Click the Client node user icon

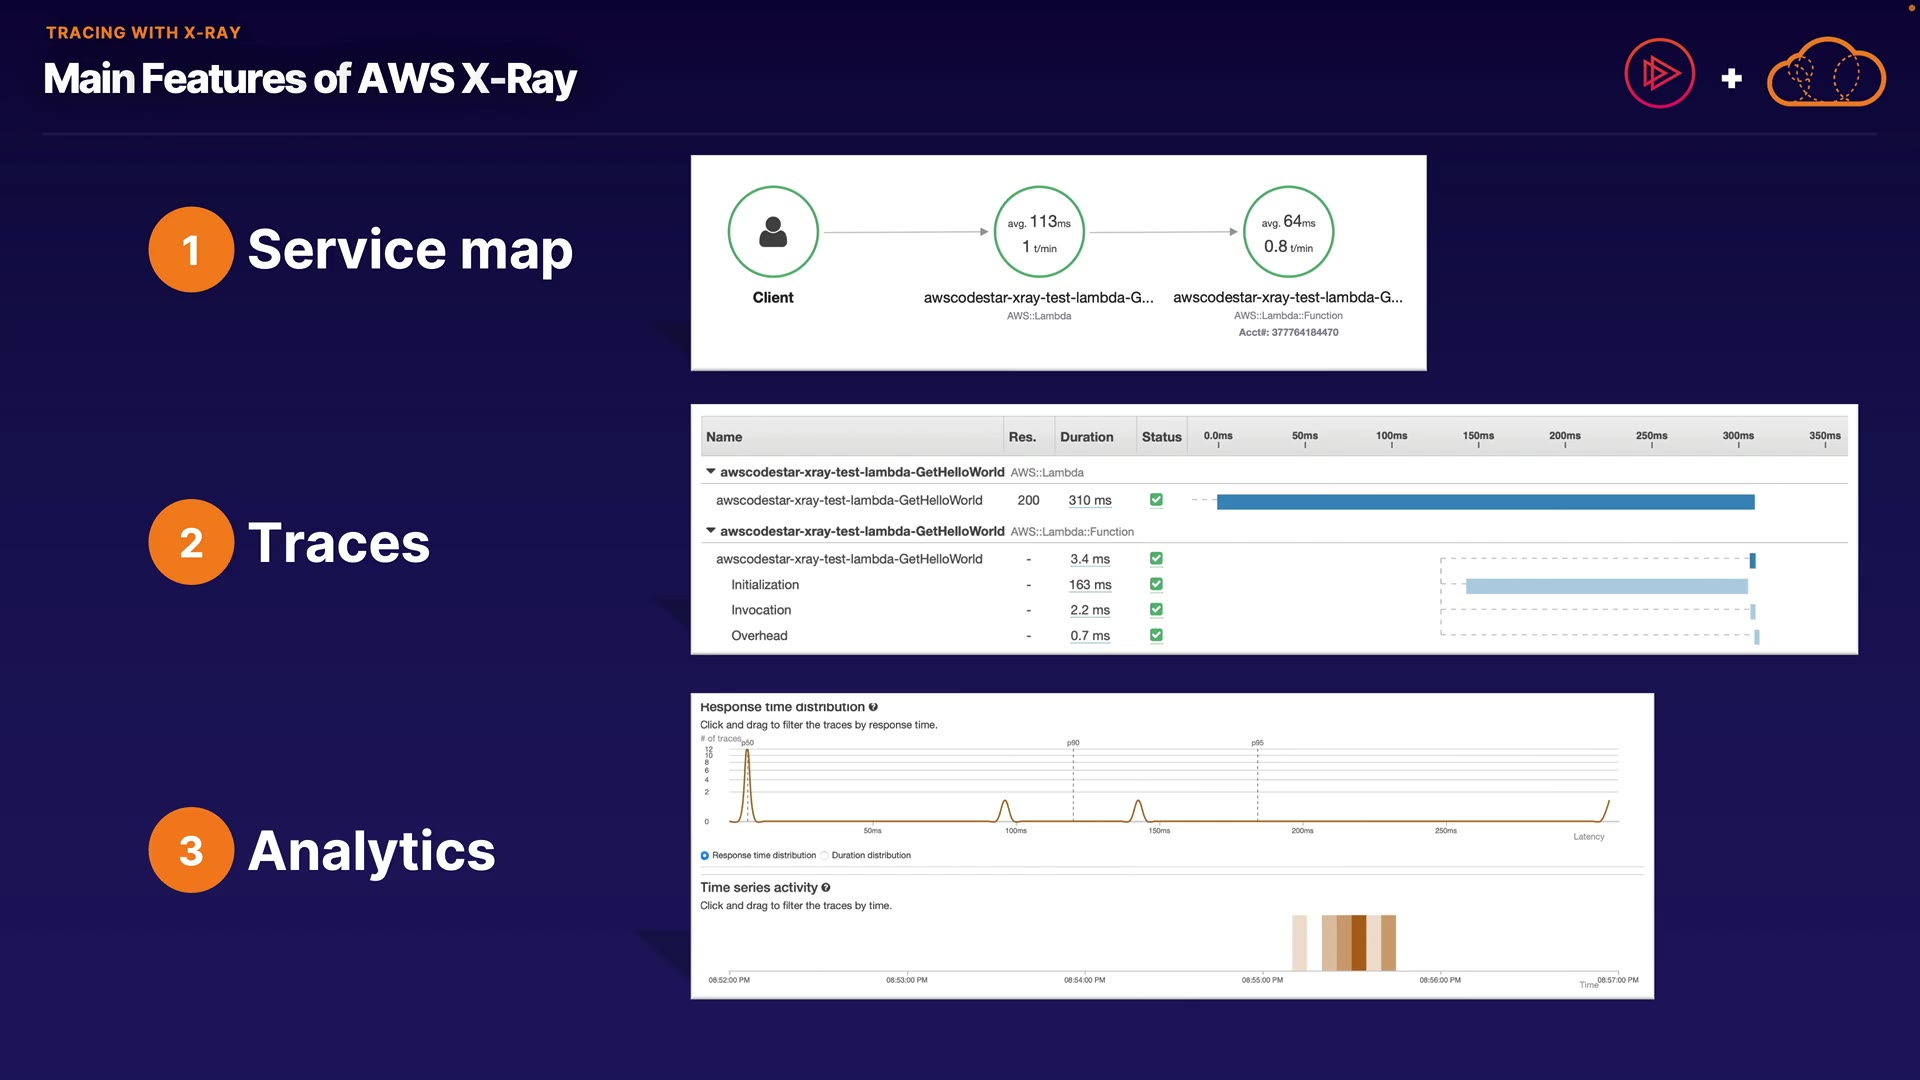(773, 232)
